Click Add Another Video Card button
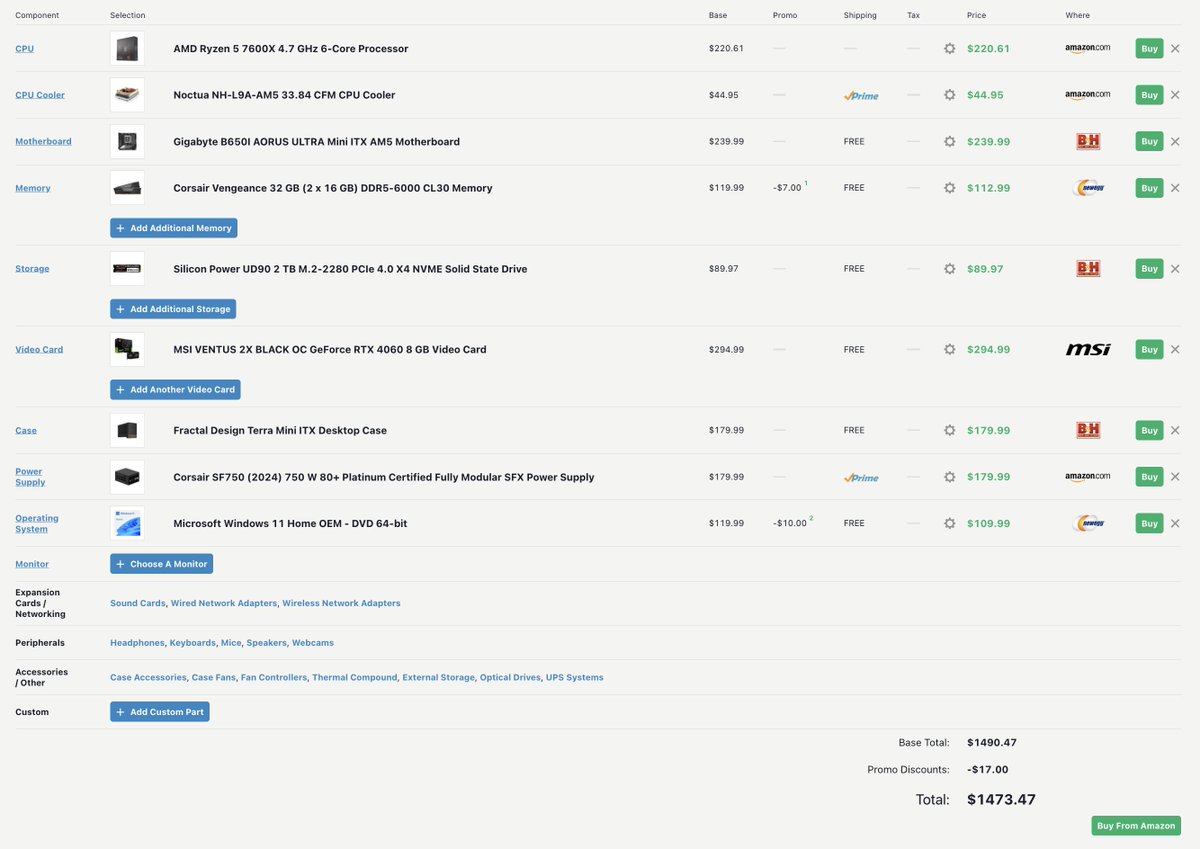 click(175, 390)
